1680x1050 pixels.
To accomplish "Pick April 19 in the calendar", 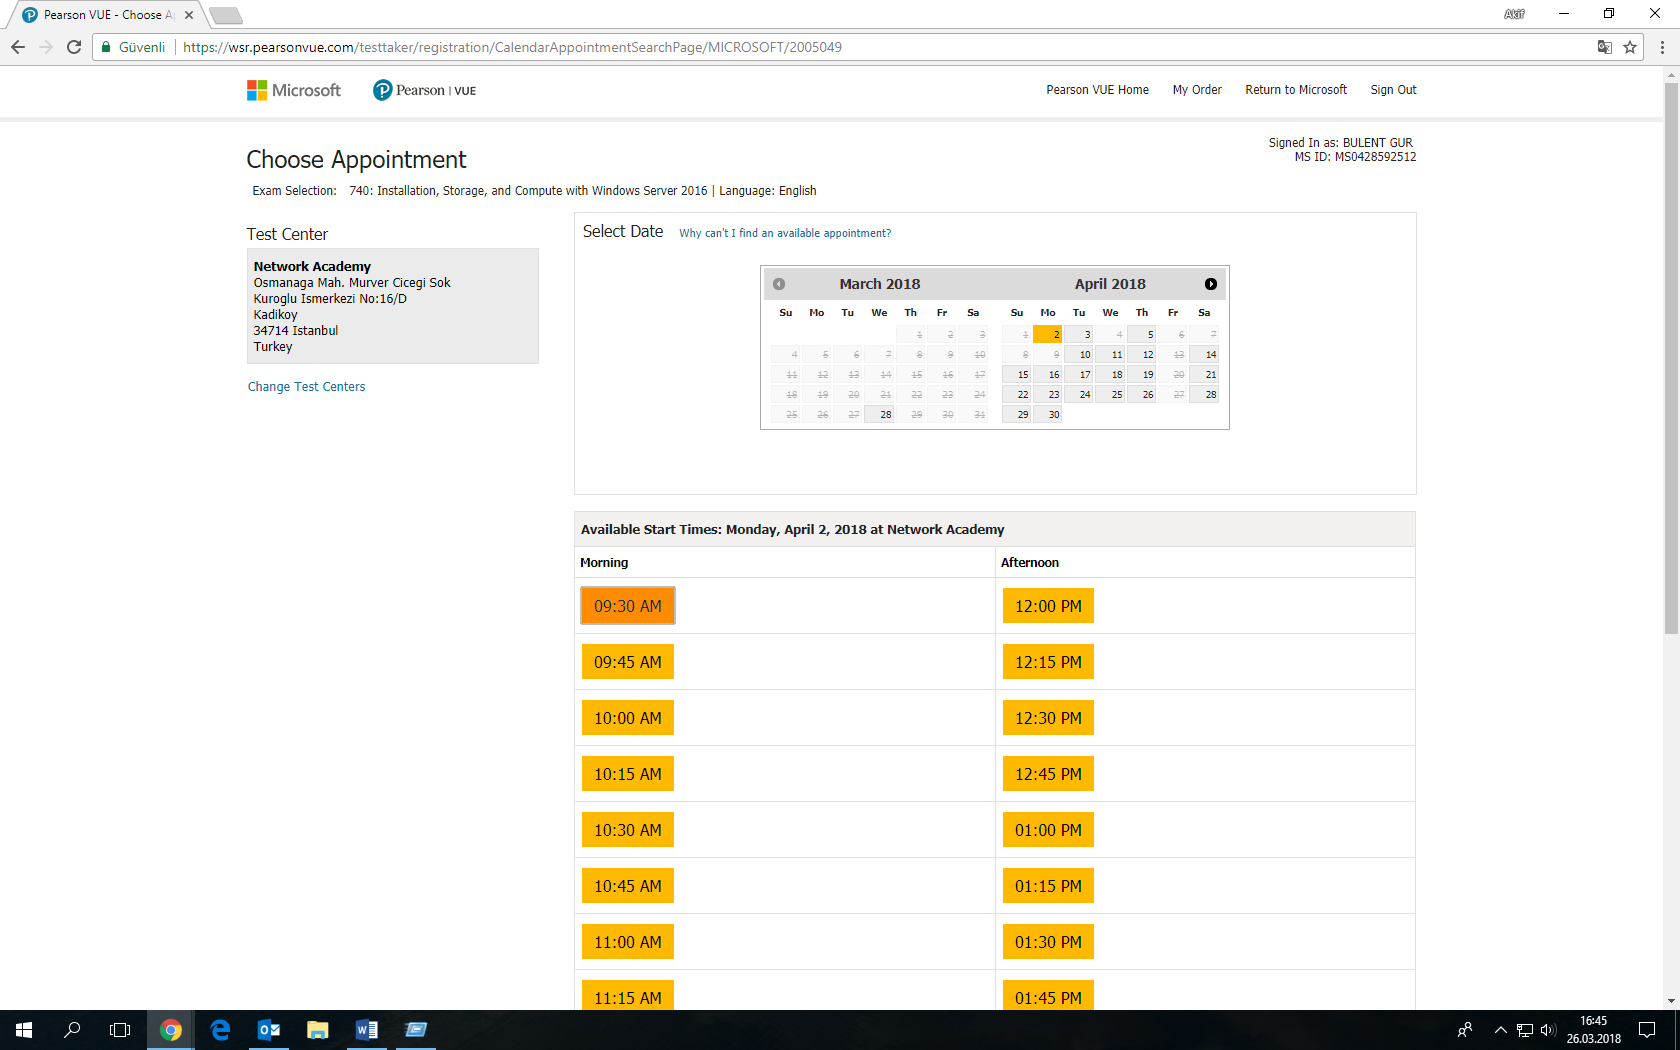I will click(1142, 374).
